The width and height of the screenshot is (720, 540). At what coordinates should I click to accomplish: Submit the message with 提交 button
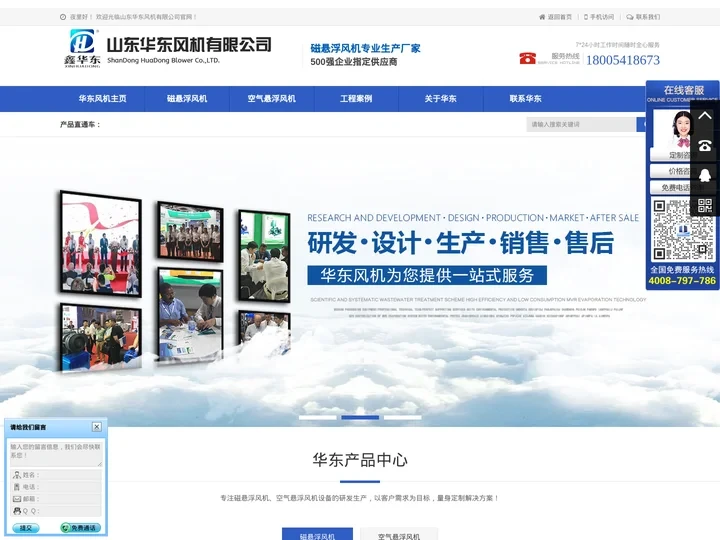(x=26, y=528)
